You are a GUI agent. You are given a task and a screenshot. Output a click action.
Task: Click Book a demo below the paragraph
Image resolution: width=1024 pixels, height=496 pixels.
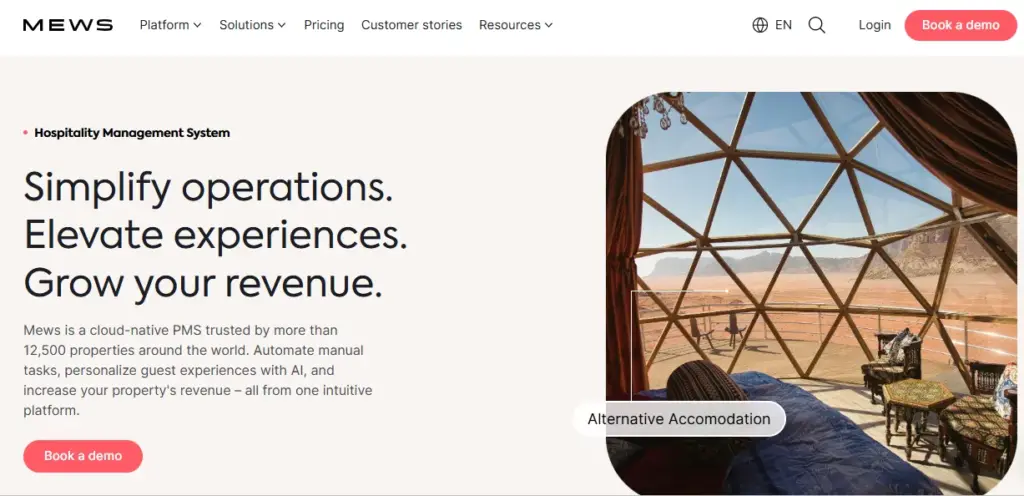pyautogui.click(x=83, y=456)
